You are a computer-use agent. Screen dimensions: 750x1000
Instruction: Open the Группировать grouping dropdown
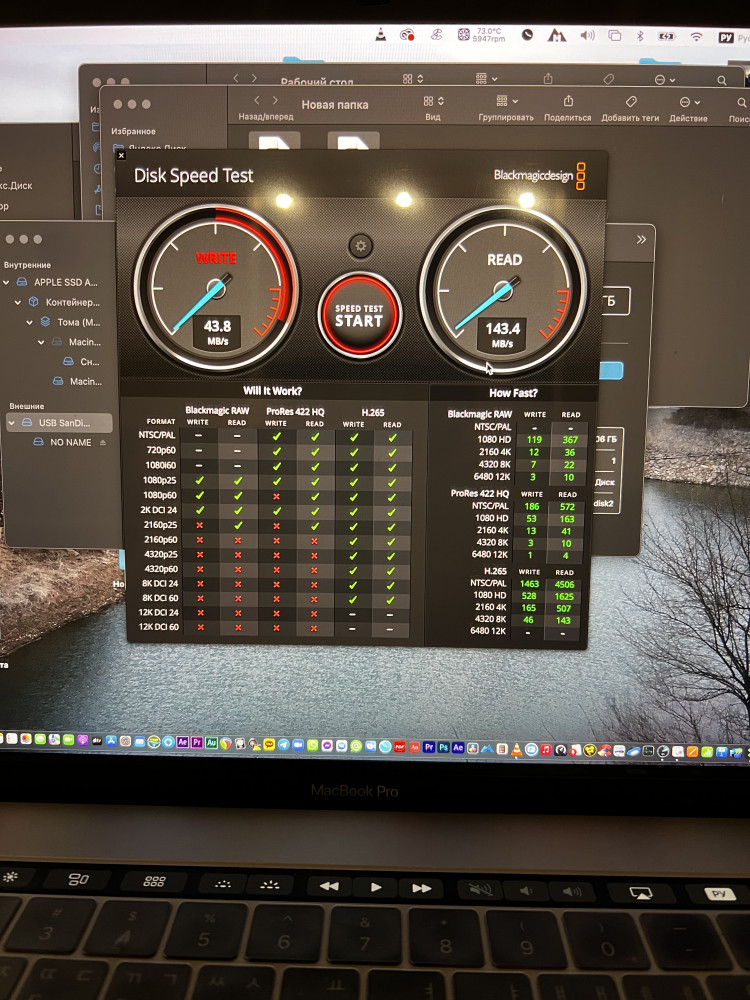[x=505, y=101]
